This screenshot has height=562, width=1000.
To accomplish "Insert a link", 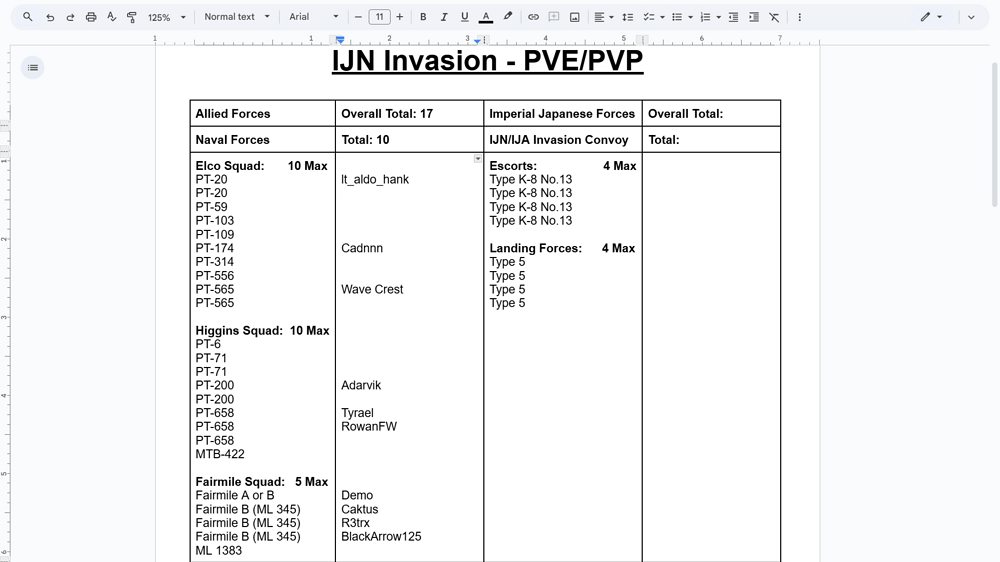I will click(x=533, y=17).
